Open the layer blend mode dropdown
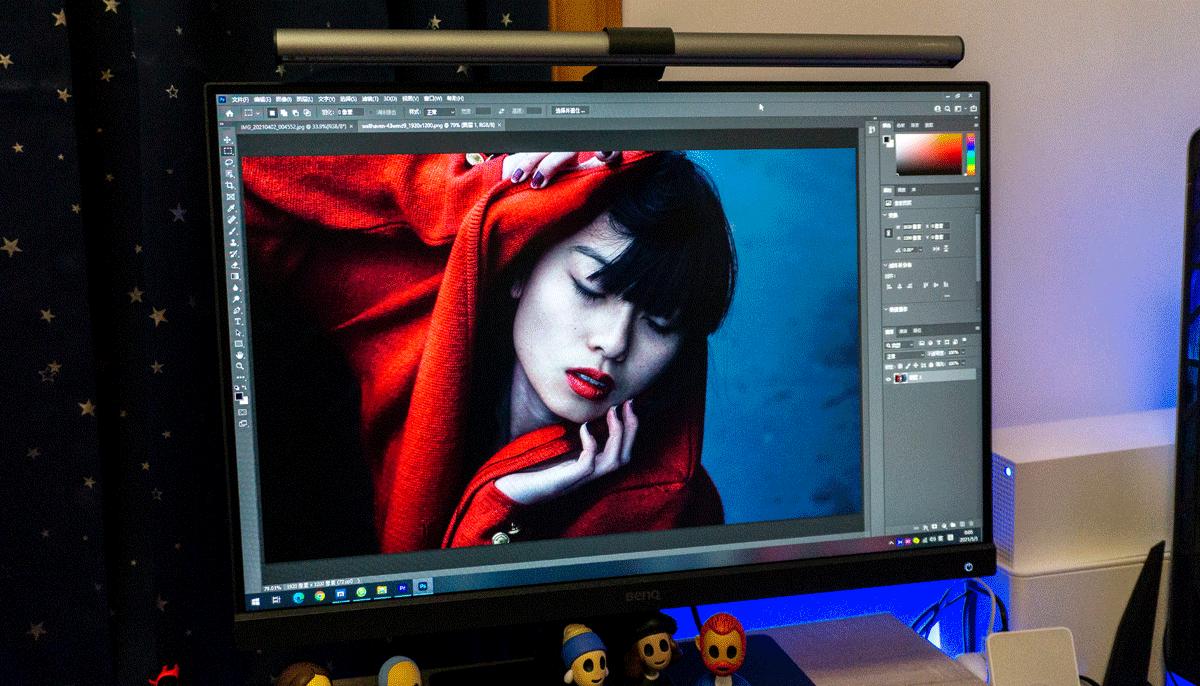 (901, 355)
